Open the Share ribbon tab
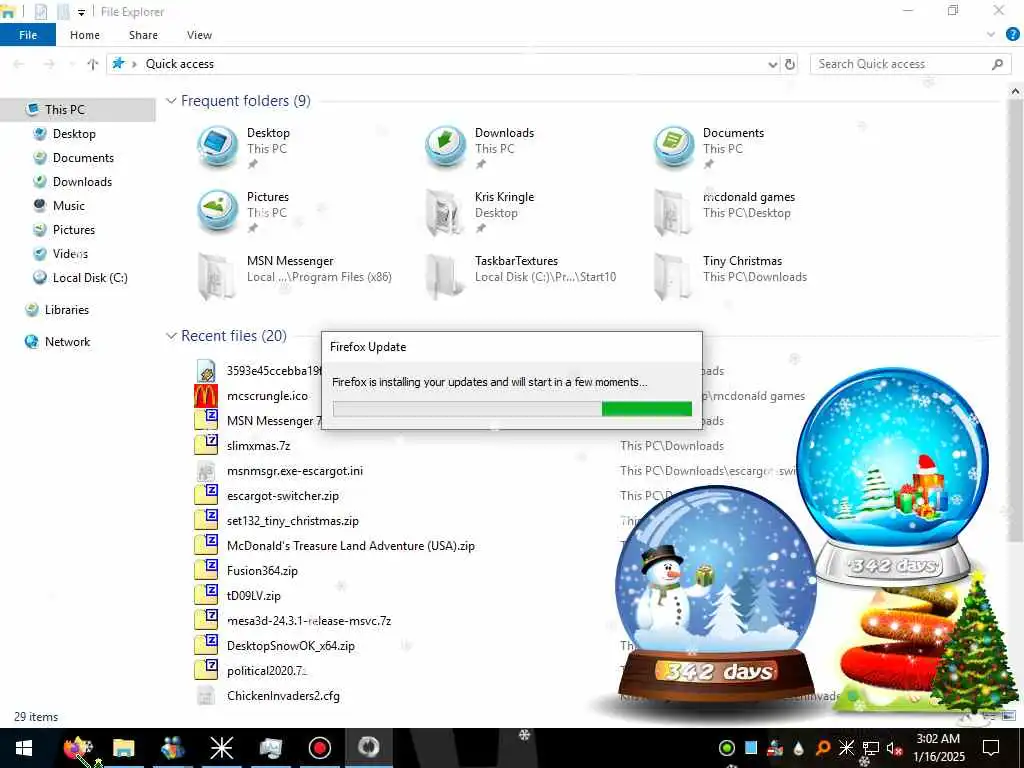This screenshot has height=768, width=1024. [143, 35]
